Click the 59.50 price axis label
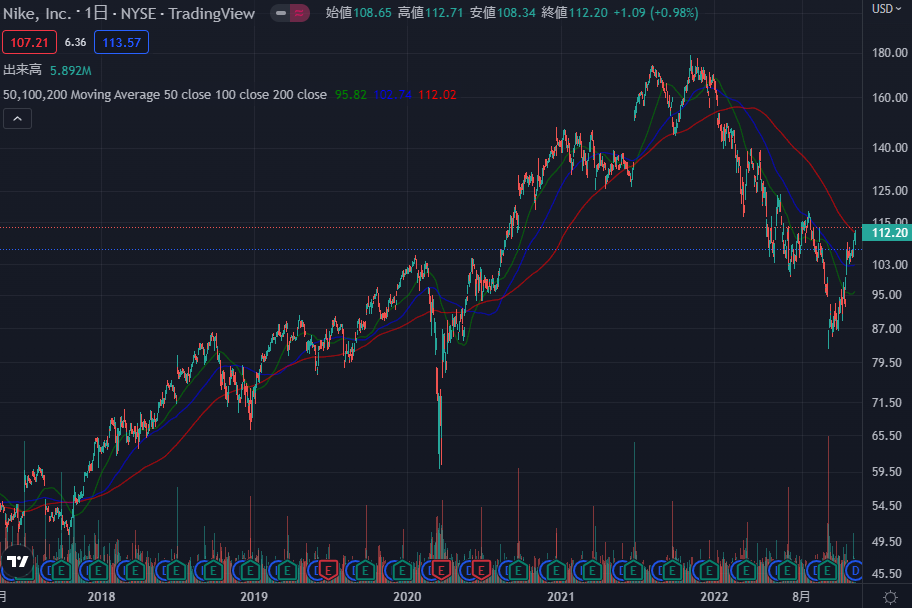The width and height of the screenshot is (912, 608). [887, 472]
